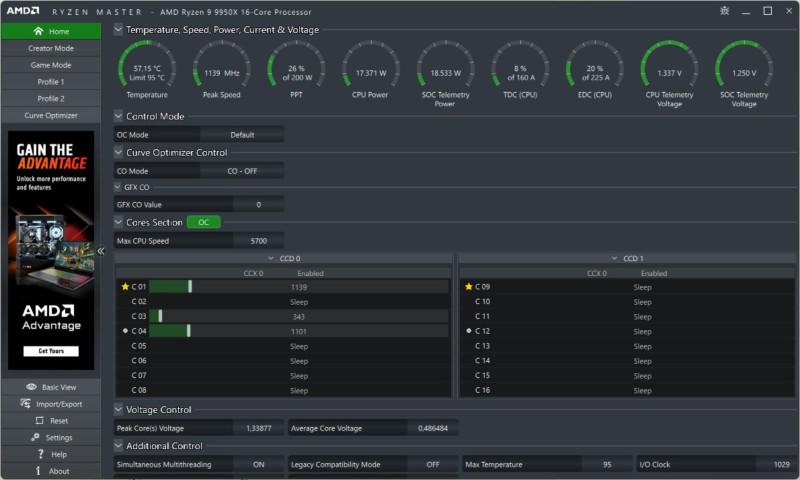Collapse the Additional Control section
Image resolution: width=800 pixels, height=480 pixels.
pyautogui.click(x=118, y=445)
